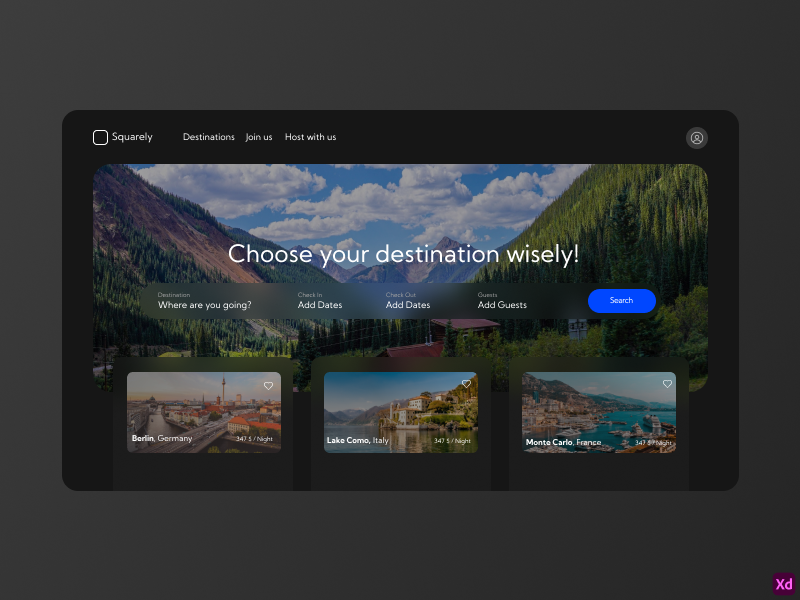The width and height of the screenshot is (800, 600).
Task: Open the account profile icon
Action: (696, 137)
